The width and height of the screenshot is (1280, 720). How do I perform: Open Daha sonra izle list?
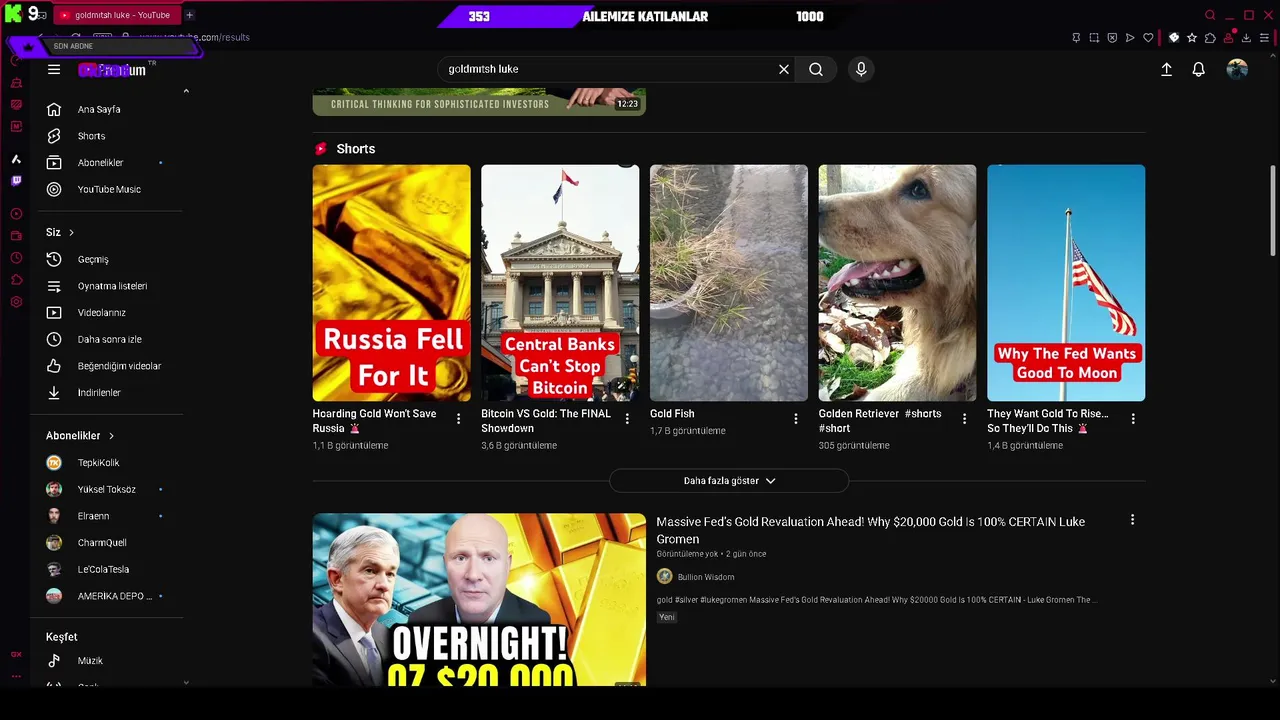pyautogui.click(x=108, y=339)
